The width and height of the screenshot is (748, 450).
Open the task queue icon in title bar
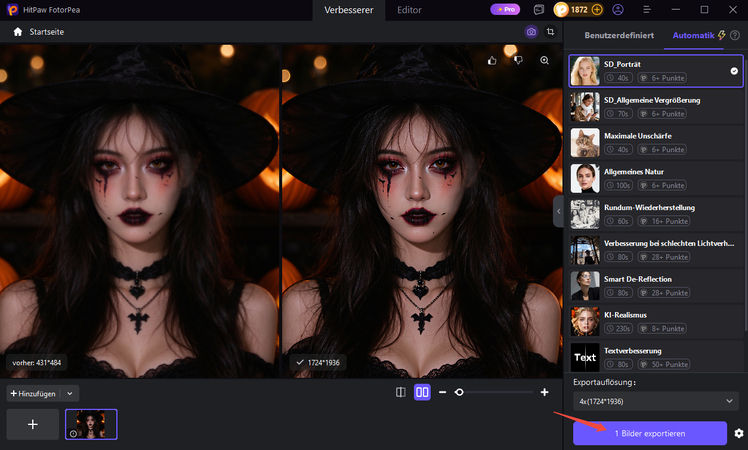(x=539, y=10)
